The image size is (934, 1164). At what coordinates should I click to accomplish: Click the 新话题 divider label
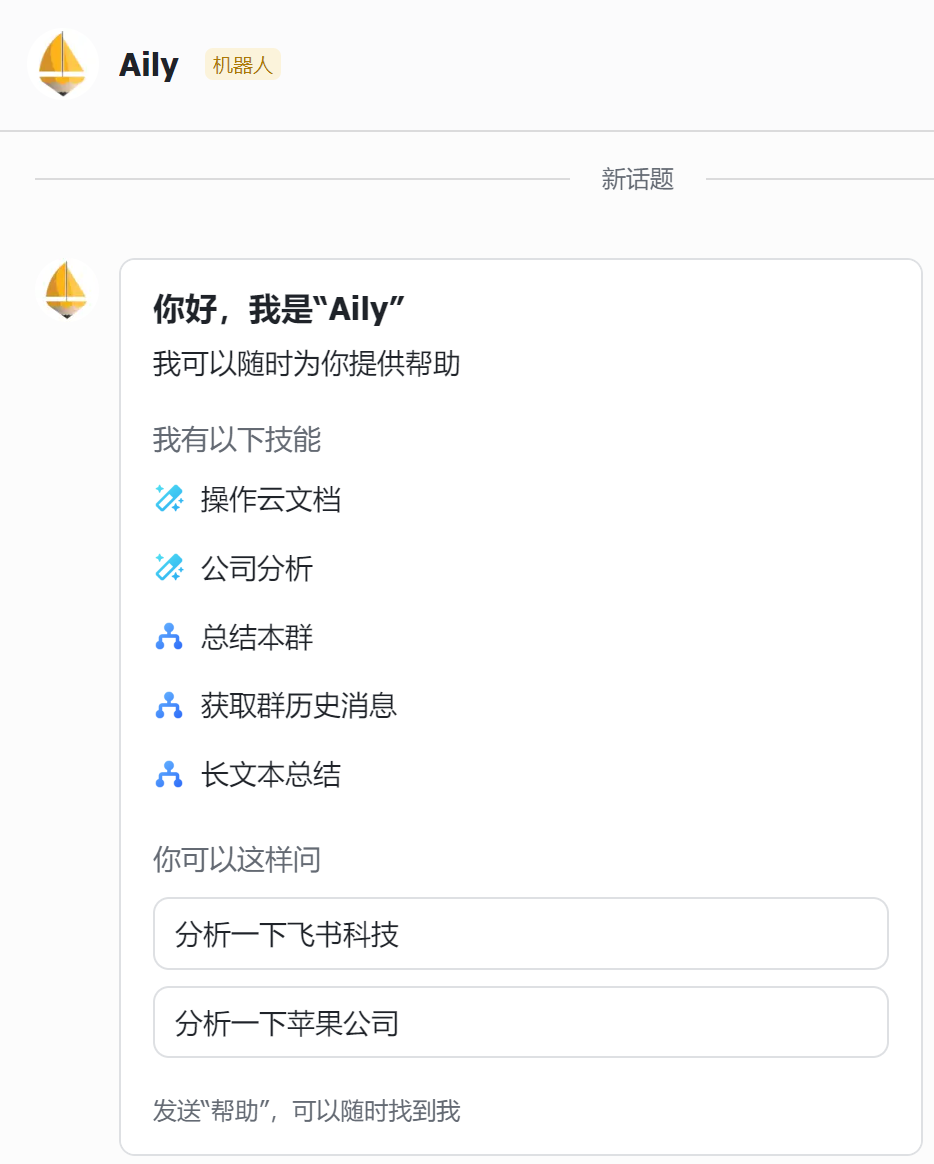[637, 179]
